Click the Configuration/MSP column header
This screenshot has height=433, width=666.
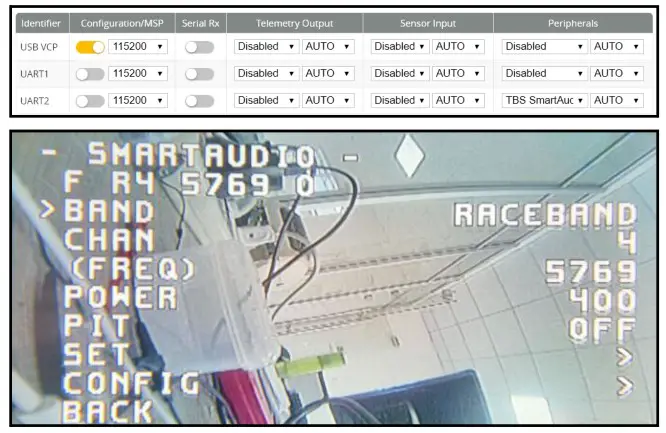122,23
